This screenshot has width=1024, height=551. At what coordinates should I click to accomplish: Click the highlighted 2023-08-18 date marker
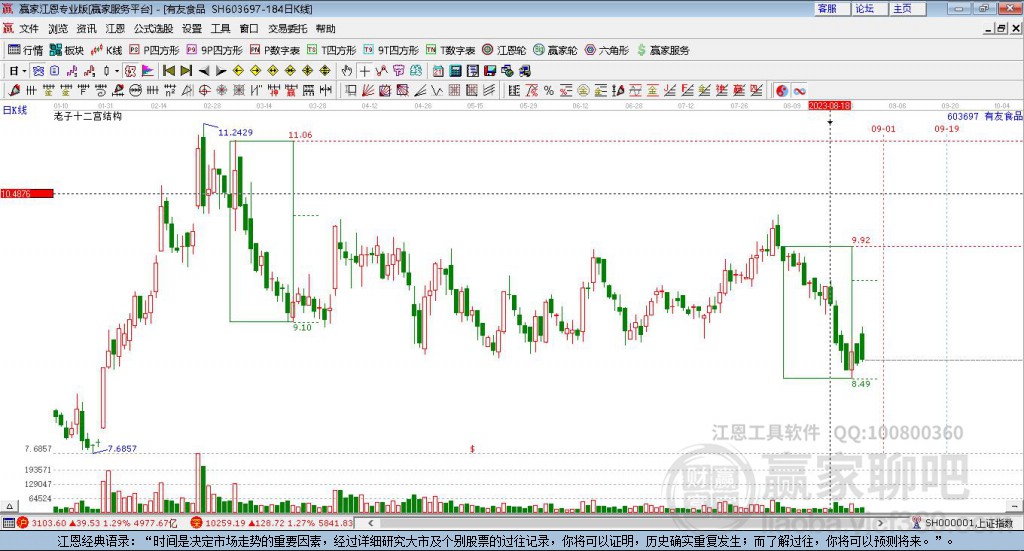[x=829, y=105]
